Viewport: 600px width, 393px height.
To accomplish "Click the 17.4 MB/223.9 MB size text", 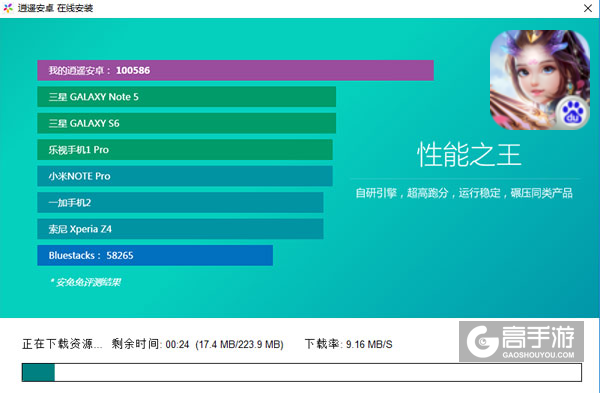I will (x=240, y=344).
